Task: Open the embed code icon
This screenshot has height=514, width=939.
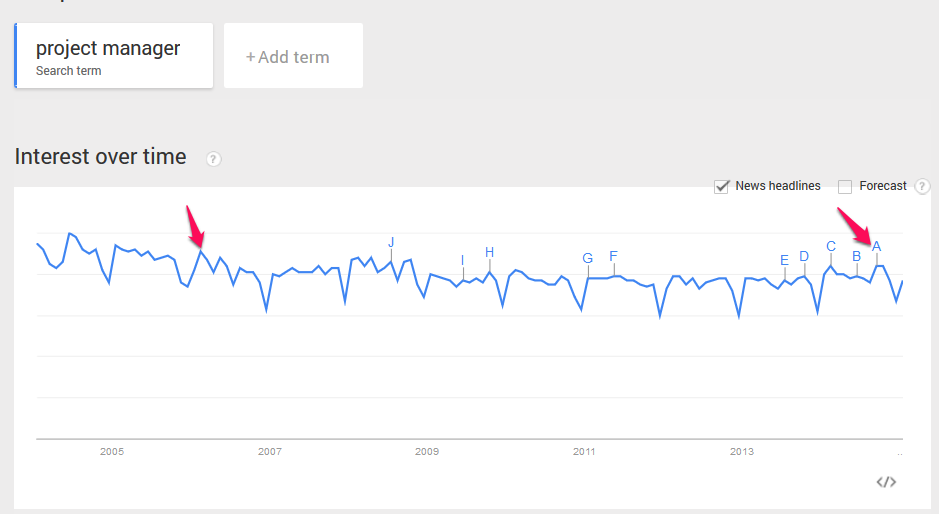Action: click(x=886, y=482)
